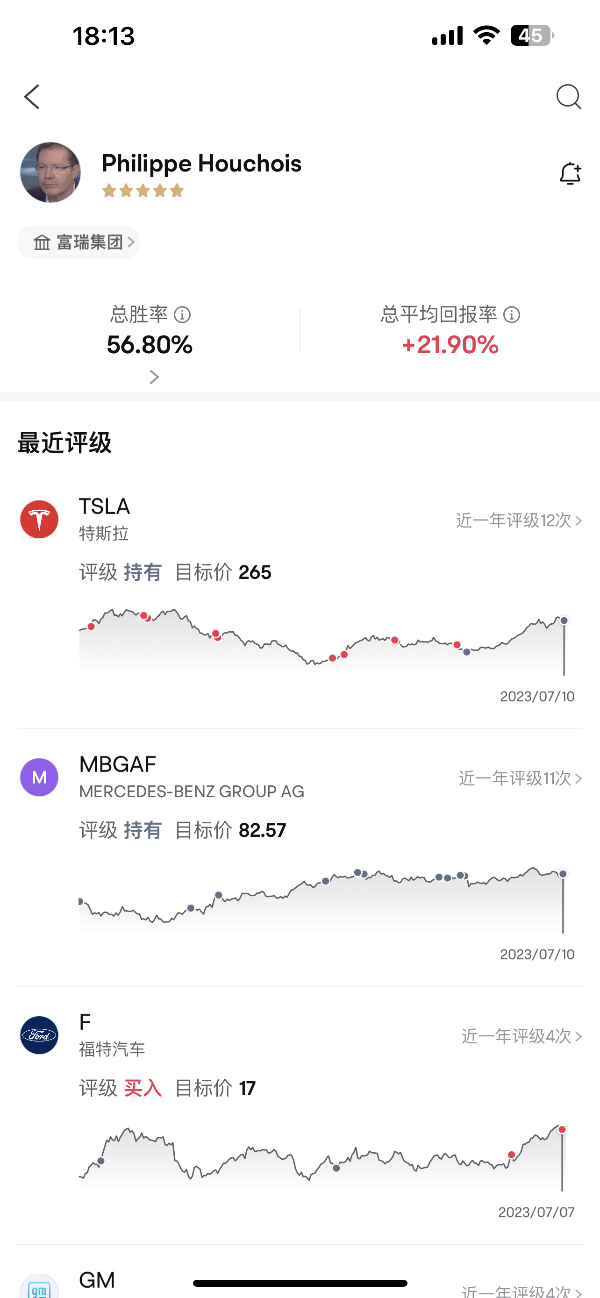
Task: Open MBGAF 近一年评级11次 link
Action: pos(520,778)
